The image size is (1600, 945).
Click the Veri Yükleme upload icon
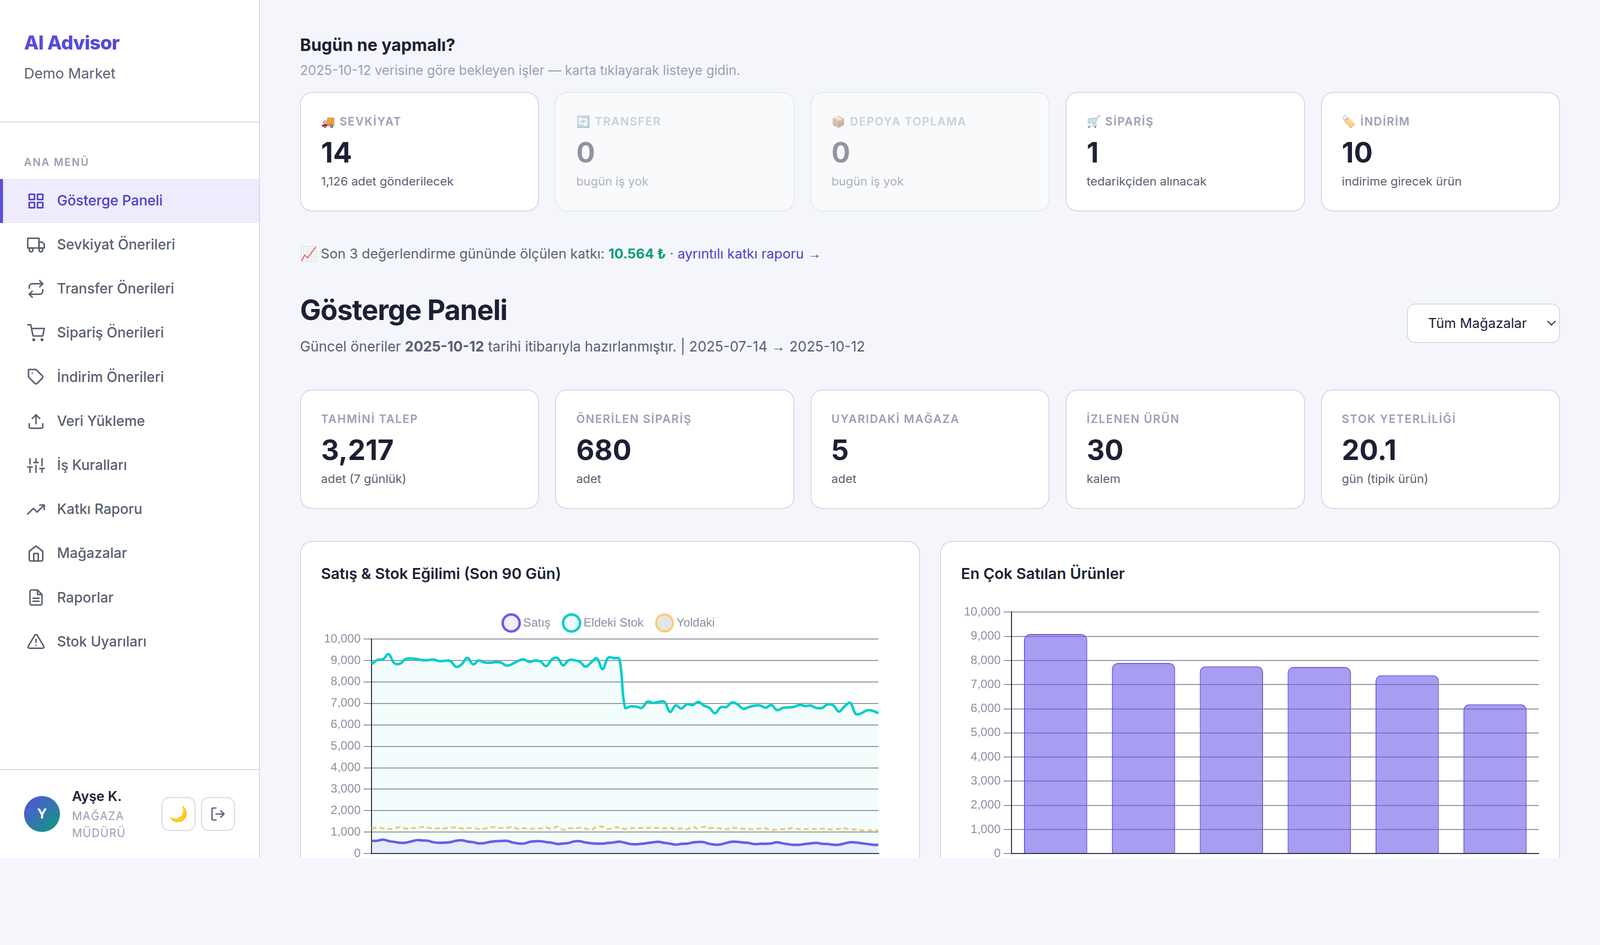(x=36, y=421)
